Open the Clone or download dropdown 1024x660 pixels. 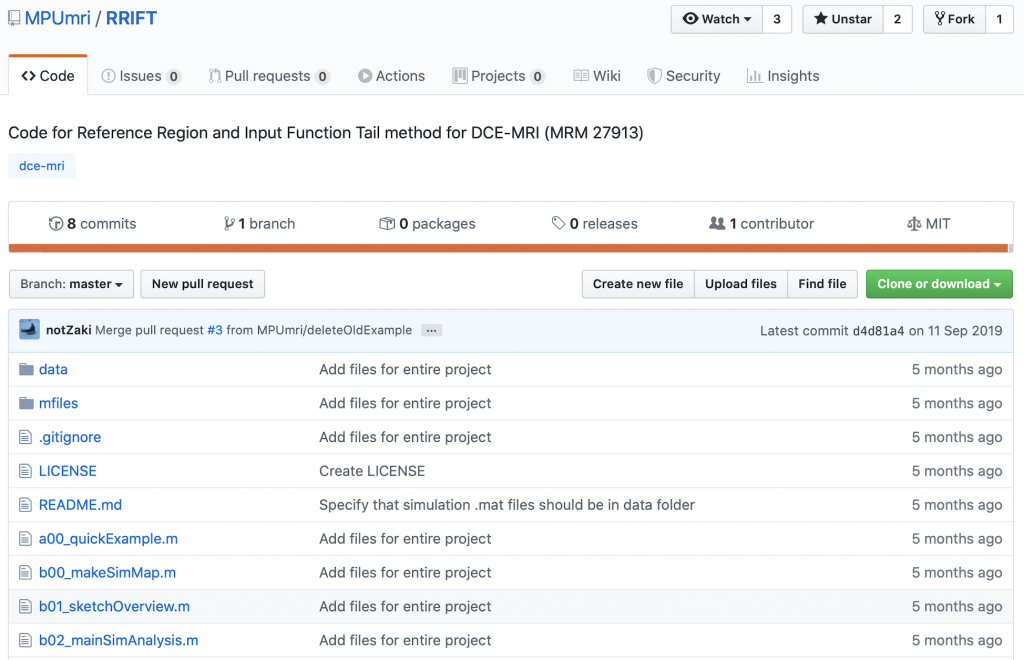(x=938, y=284)
